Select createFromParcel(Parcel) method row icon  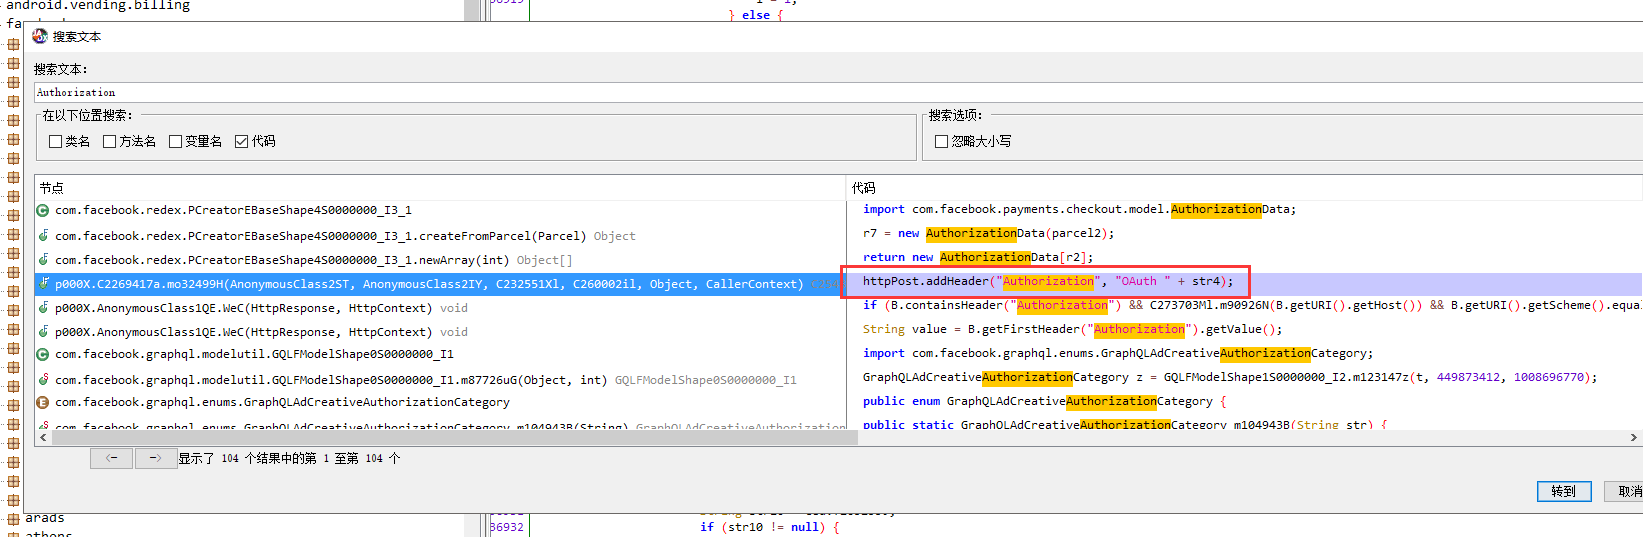point(43,236)
